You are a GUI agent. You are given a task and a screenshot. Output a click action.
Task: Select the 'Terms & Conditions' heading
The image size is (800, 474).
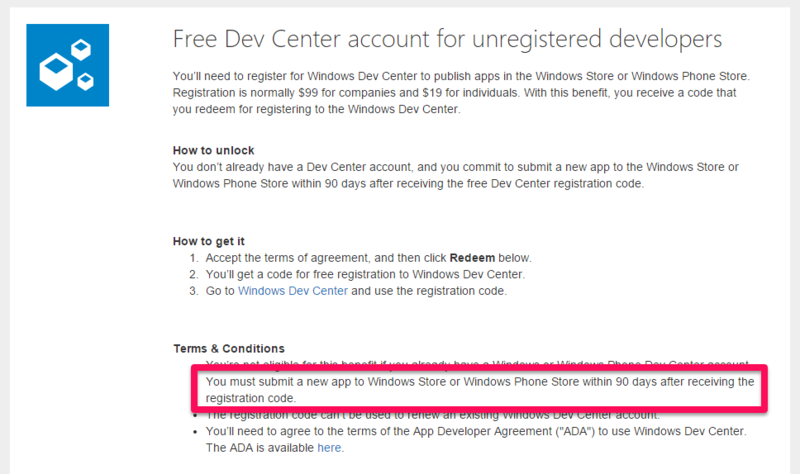click(x=229, y=348)
